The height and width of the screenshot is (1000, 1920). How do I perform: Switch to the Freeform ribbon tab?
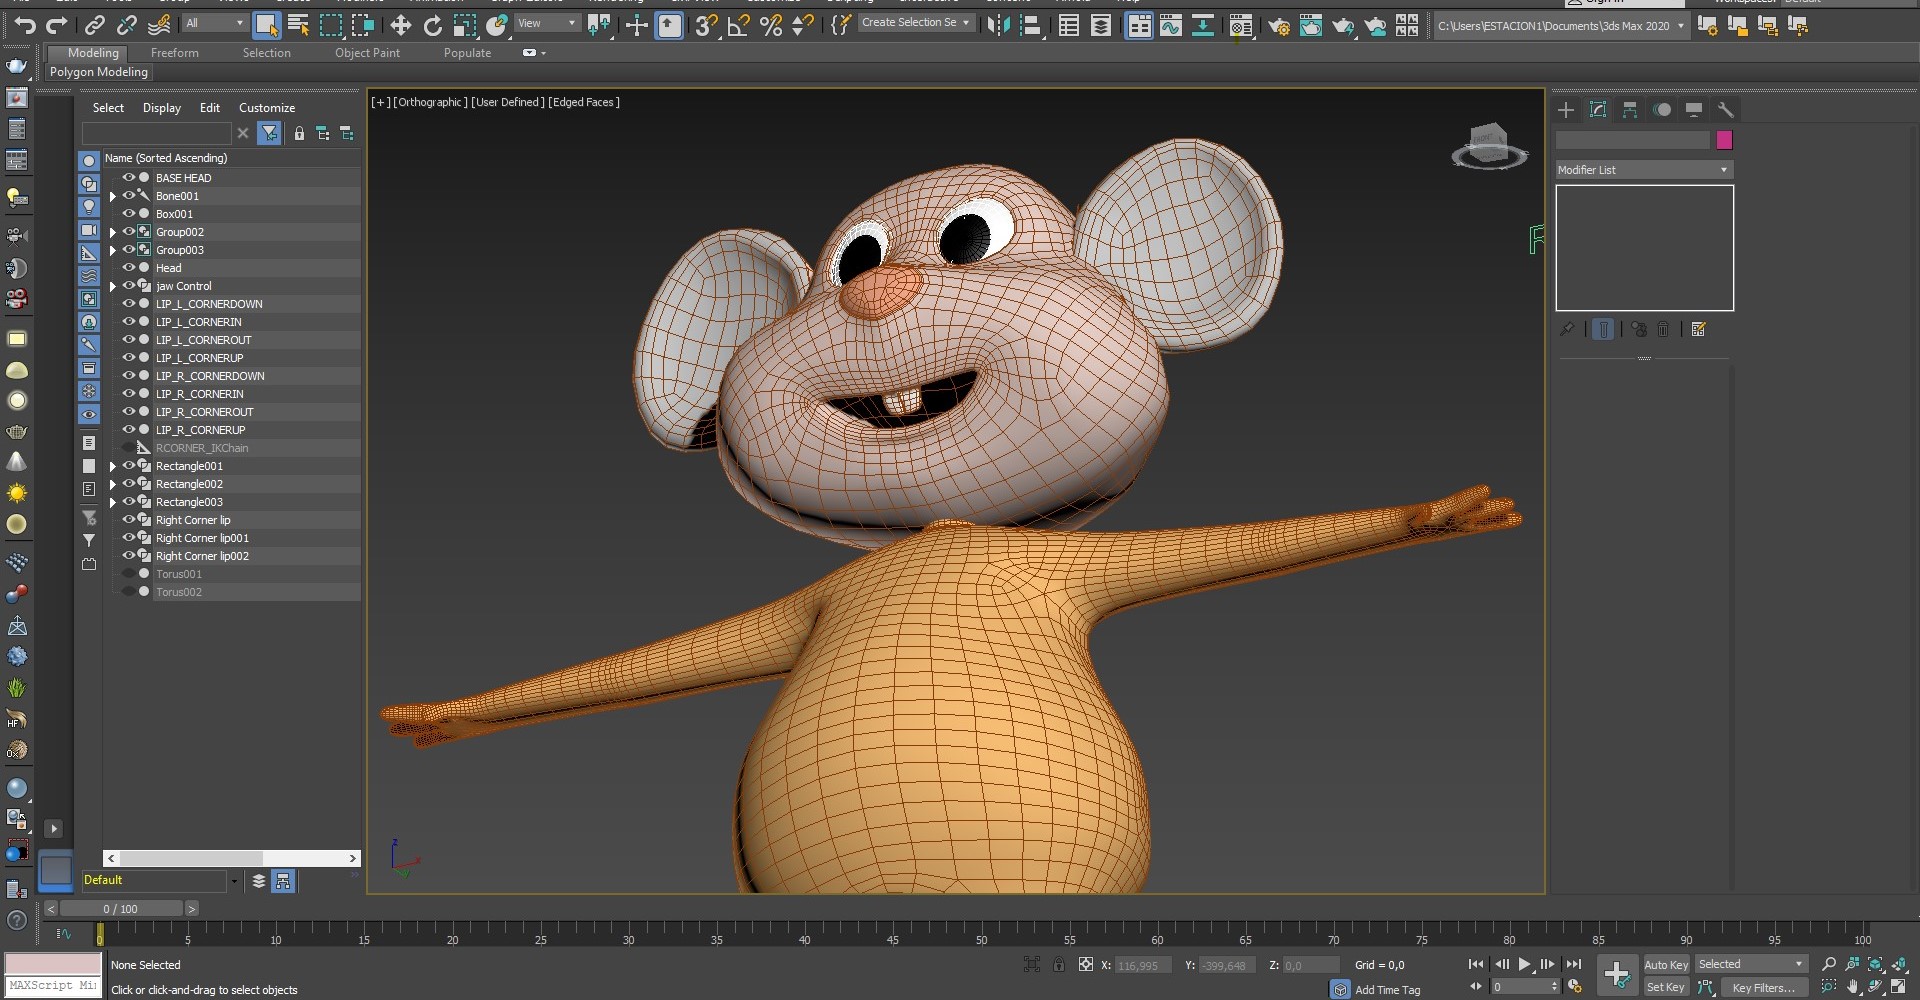pos(174,53)
